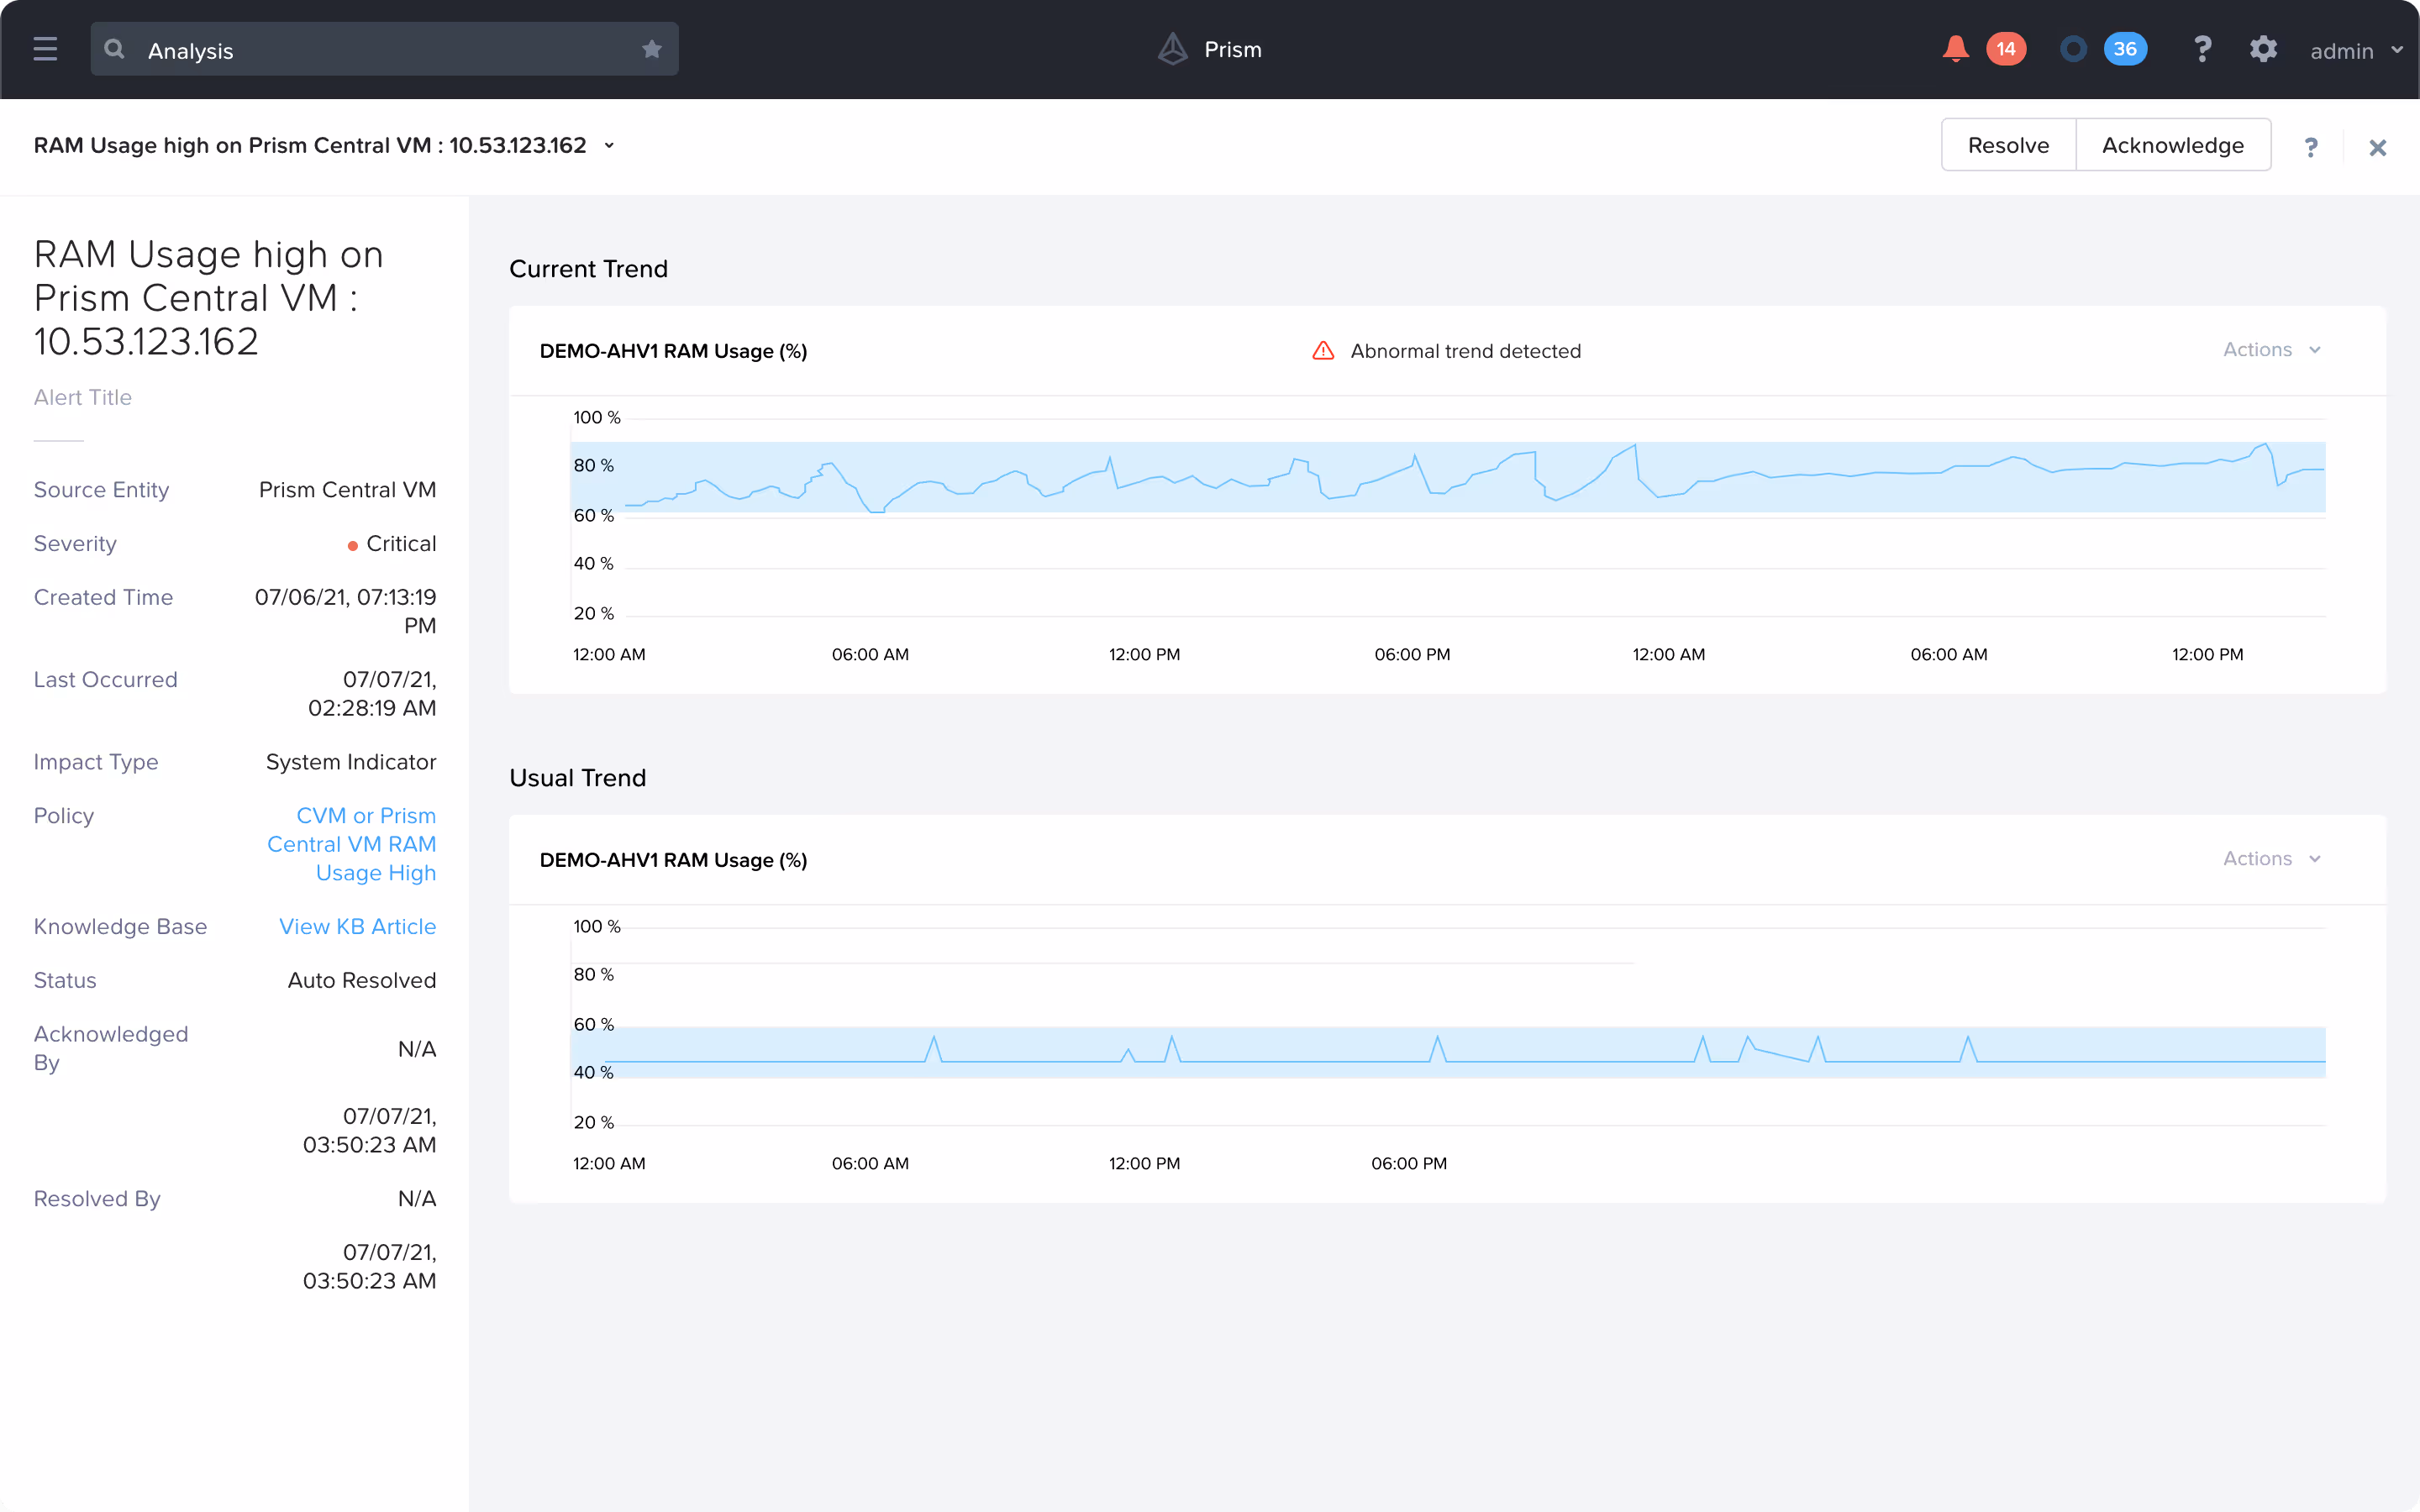The width and height of the screenshot is (2420, 1512).
Task: Open CVM or Prism Central VM RAM policy link
Action: click(352, 844)
